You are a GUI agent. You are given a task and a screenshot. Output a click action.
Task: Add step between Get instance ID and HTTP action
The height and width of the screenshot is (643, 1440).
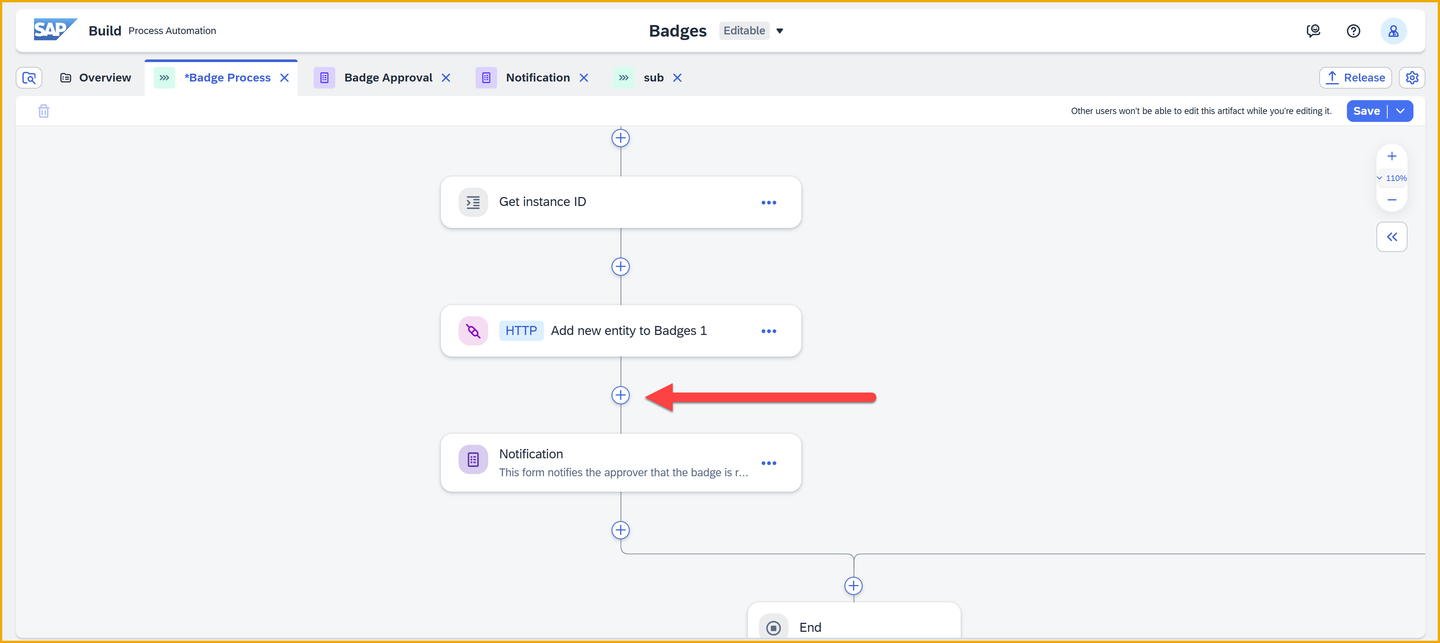[x=621, y=267]
